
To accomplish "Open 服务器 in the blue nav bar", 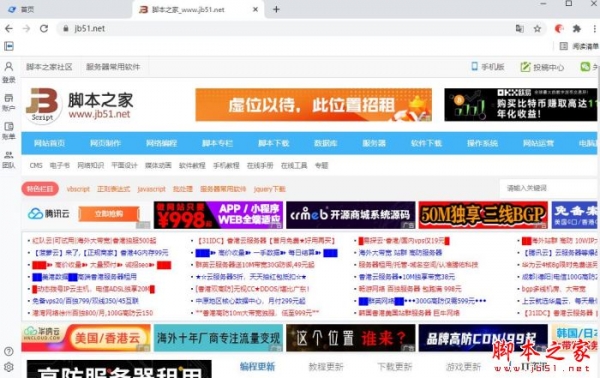I will (x=374, y=143).
